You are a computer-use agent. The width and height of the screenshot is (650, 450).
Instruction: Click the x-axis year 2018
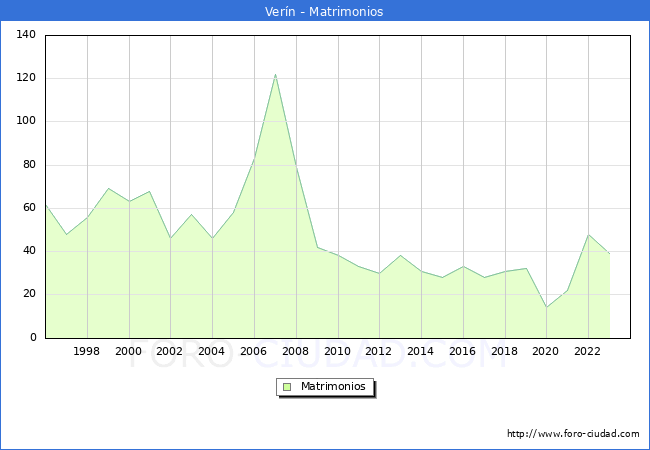coord(504,351)
